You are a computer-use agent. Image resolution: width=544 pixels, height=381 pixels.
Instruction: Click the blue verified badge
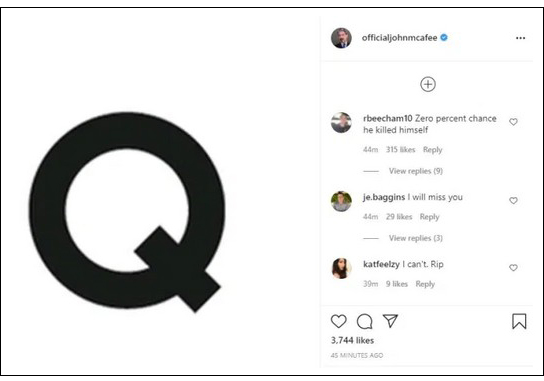(x=444, y=37)
